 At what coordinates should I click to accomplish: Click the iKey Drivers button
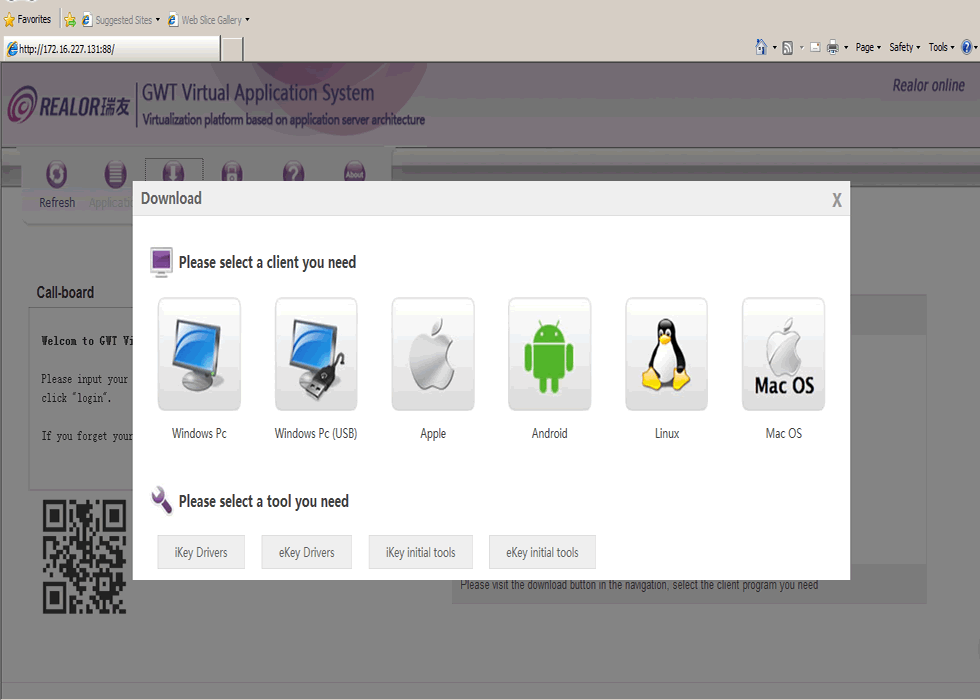tap(201, 552)
